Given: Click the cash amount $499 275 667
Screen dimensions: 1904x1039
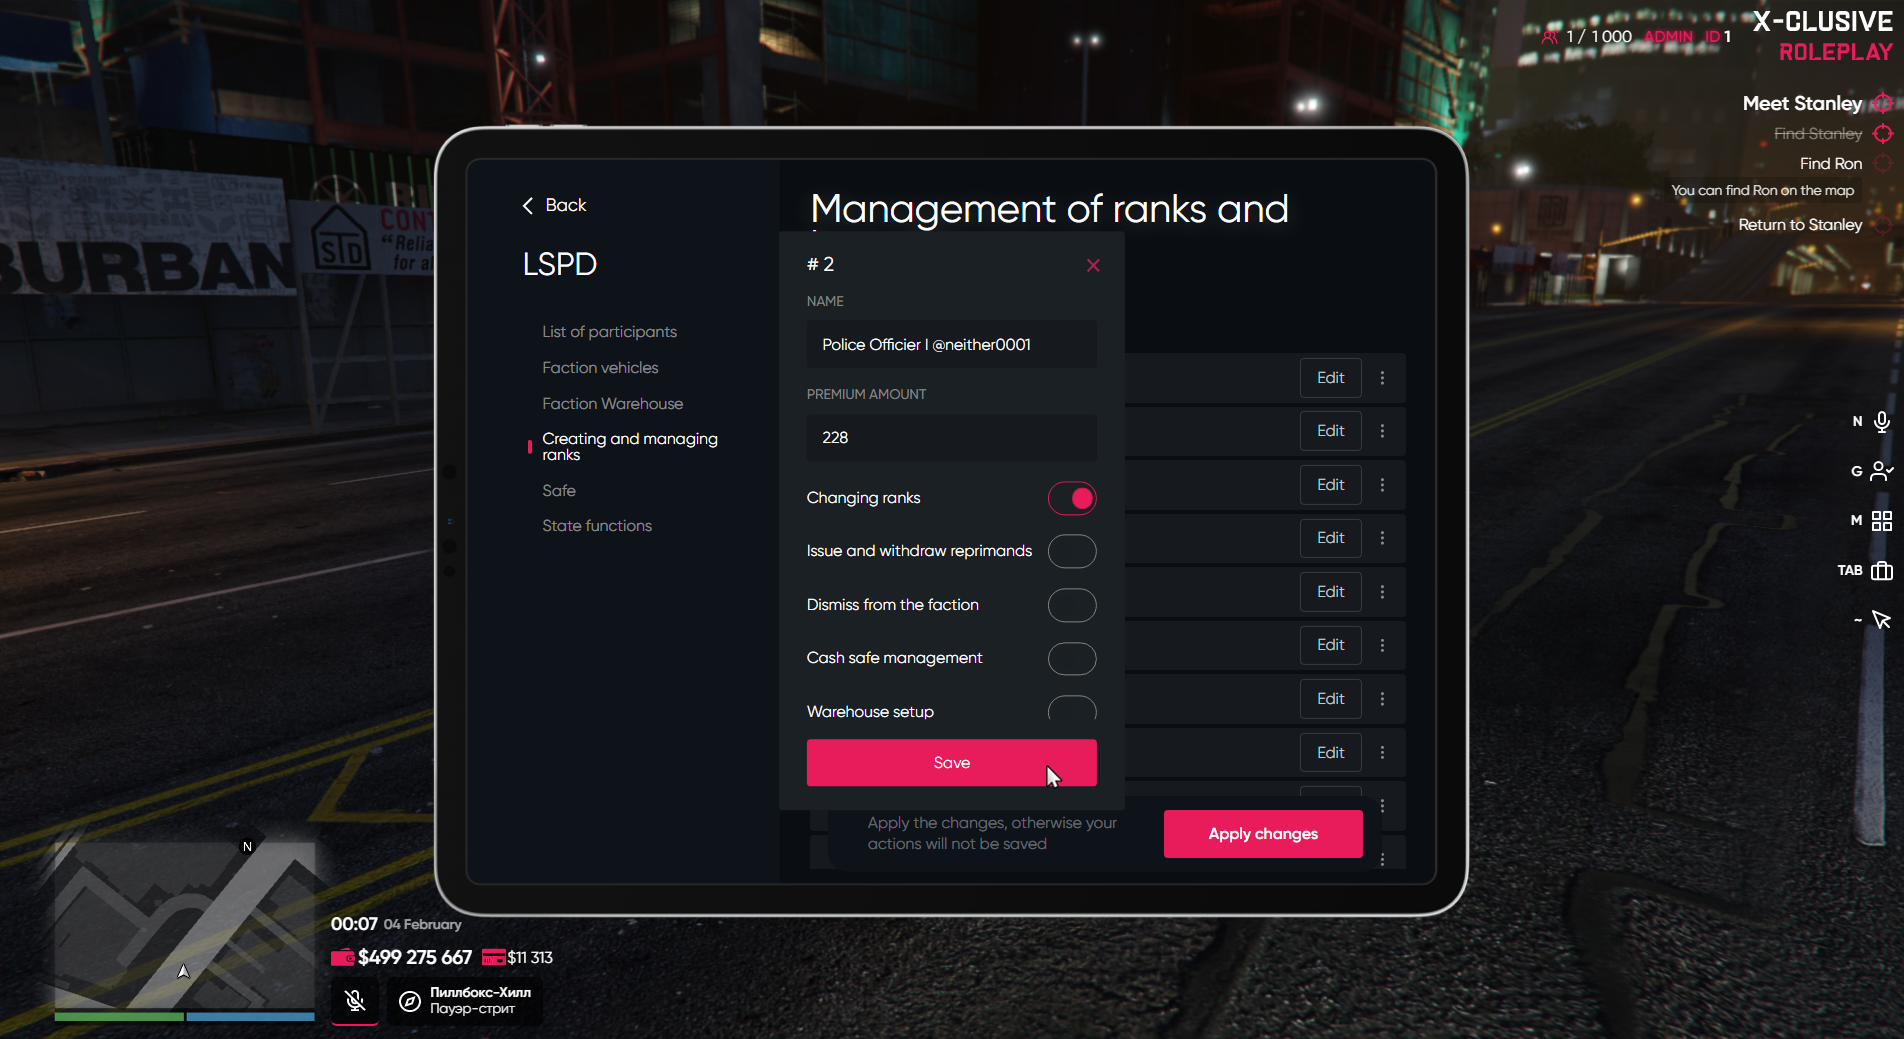Looking at the screenshot, I should tap(415, 957).
